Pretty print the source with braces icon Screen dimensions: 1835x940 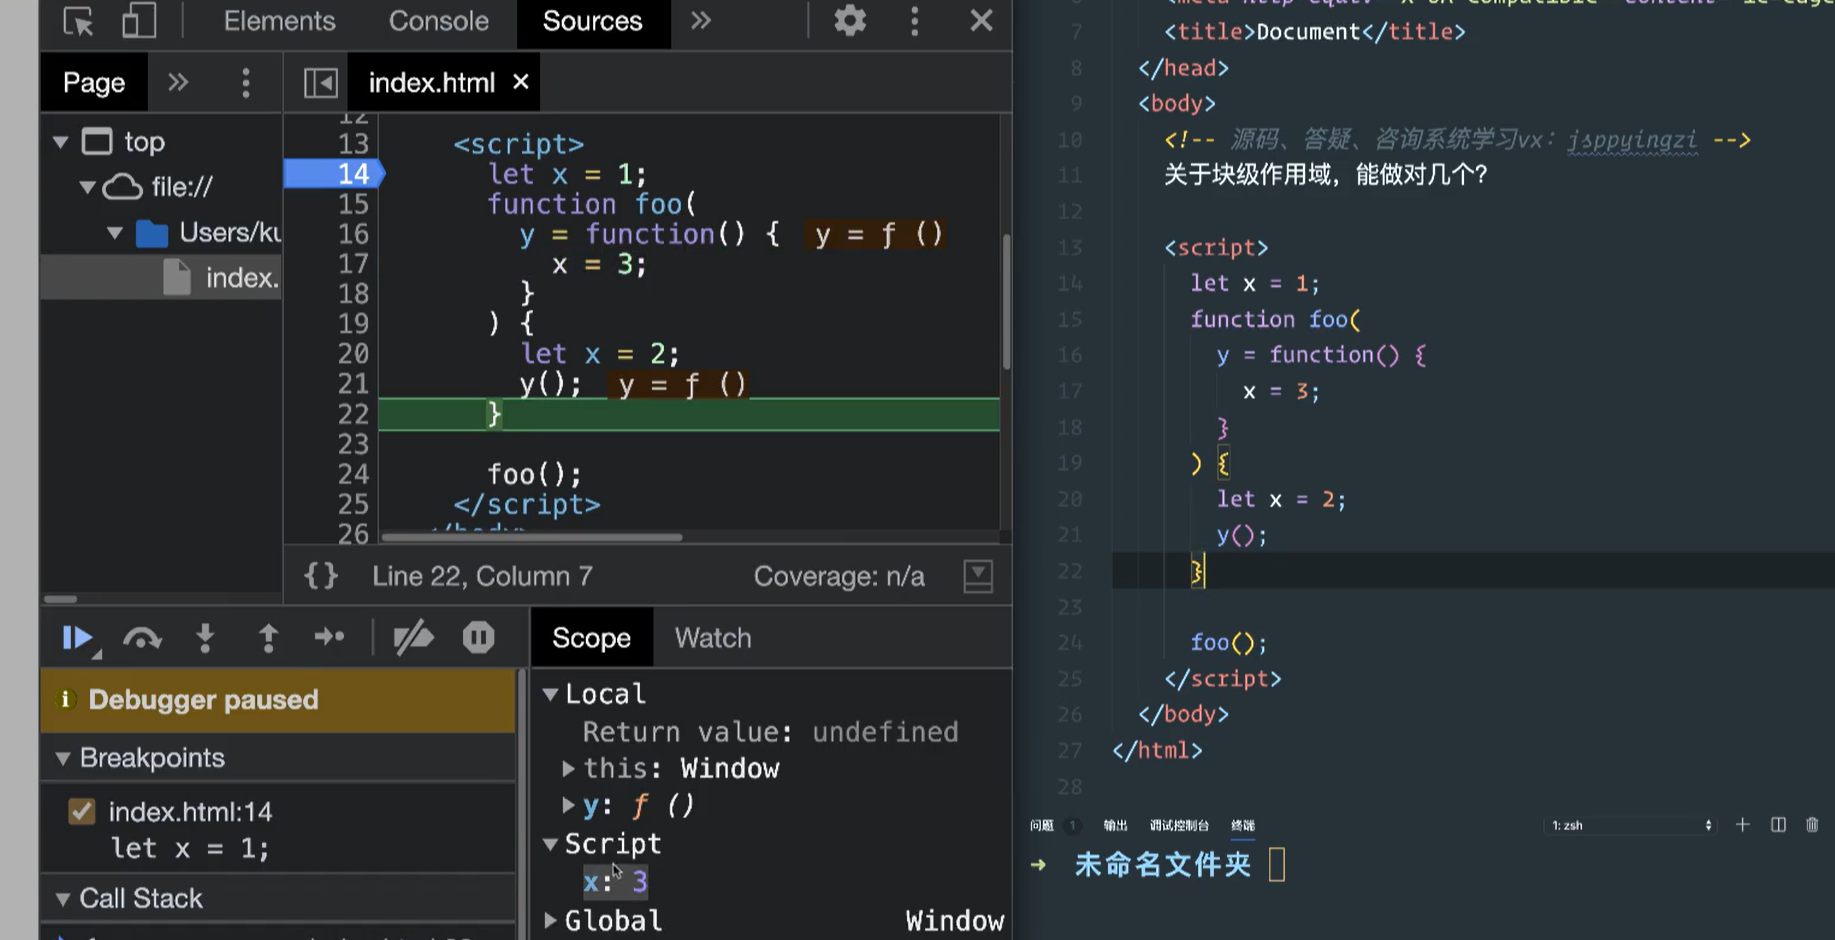(x=321, y=576)
